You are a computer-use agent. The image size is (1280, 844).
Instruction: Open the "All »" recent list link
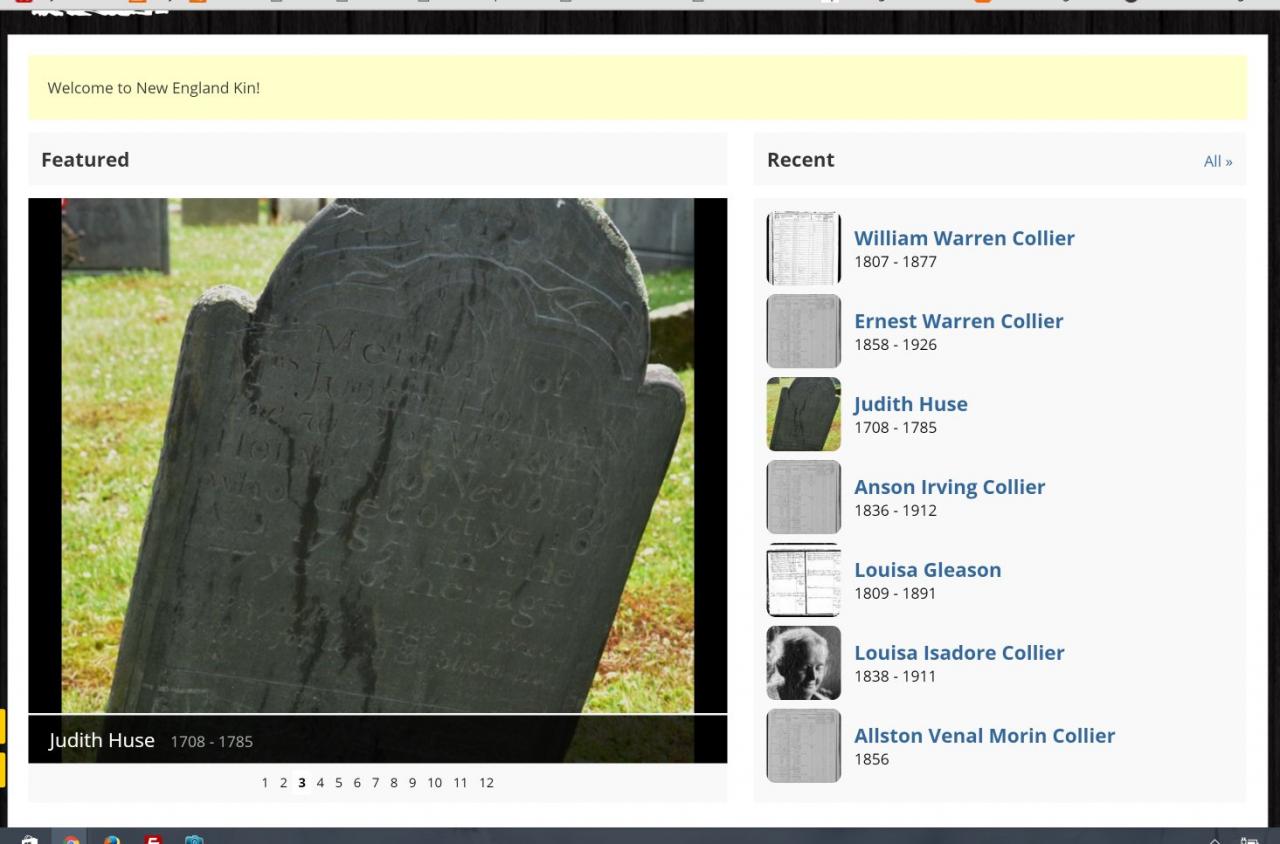point(1217,161)
